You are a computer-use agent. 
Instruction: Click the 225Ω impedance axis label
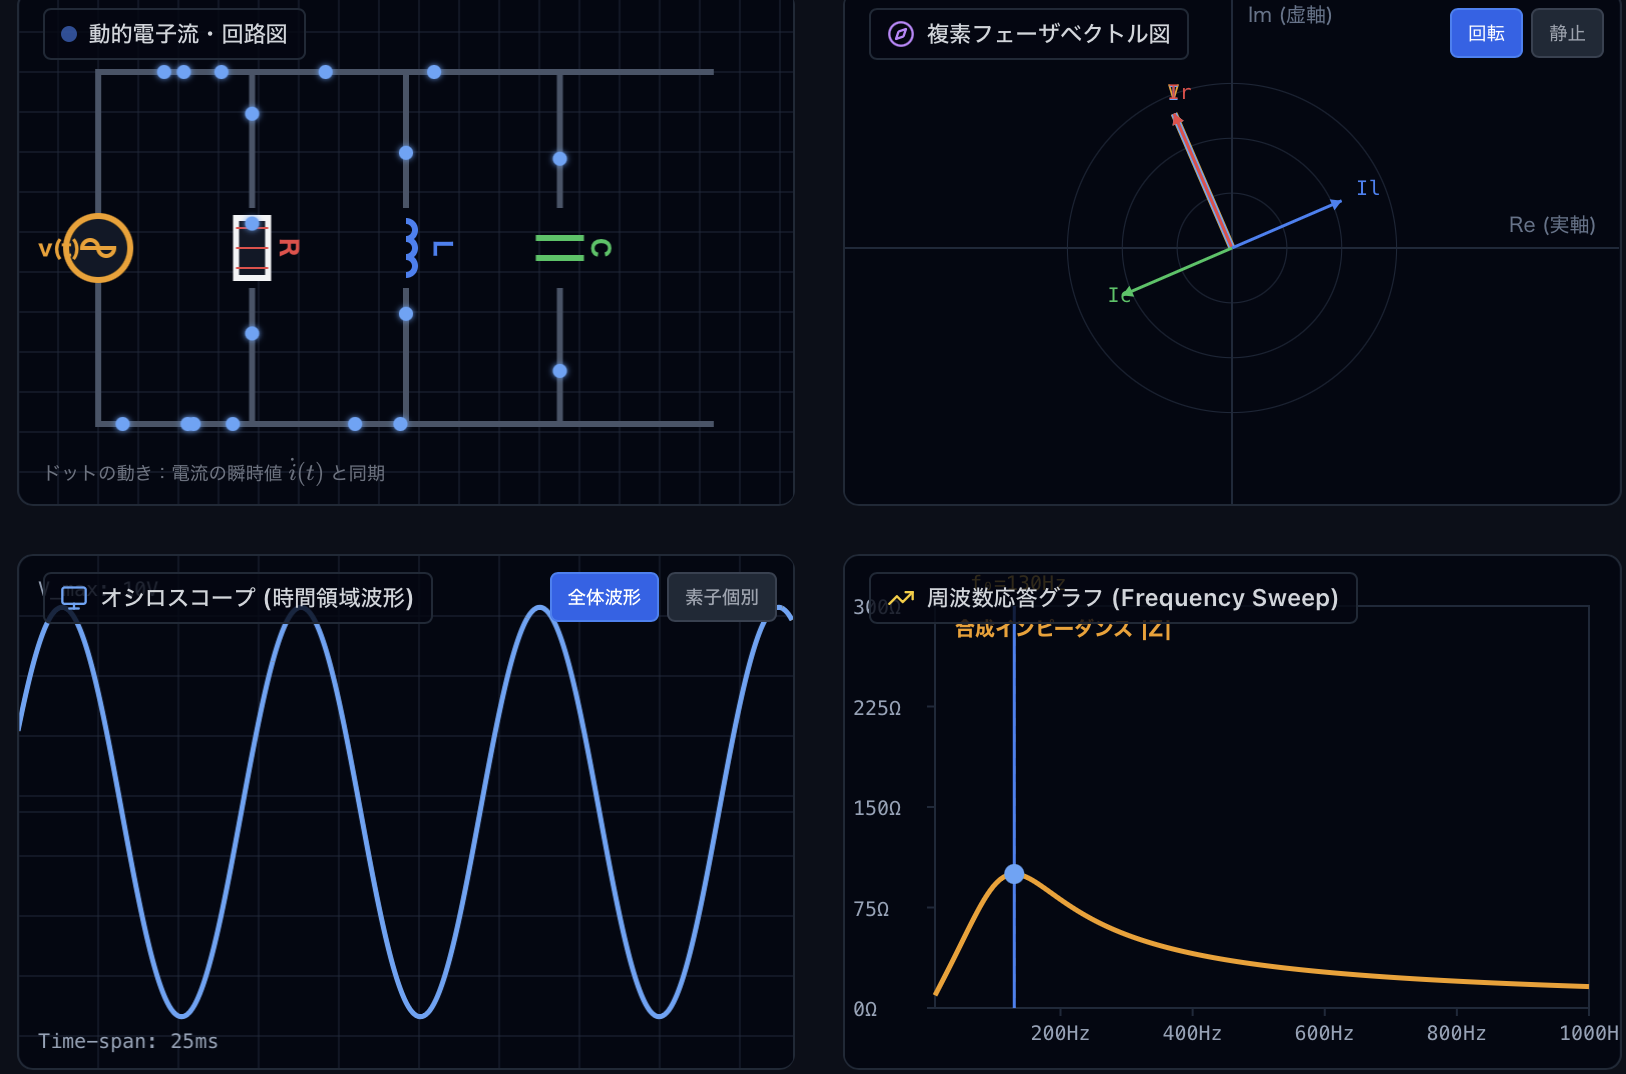click(877, 708)
